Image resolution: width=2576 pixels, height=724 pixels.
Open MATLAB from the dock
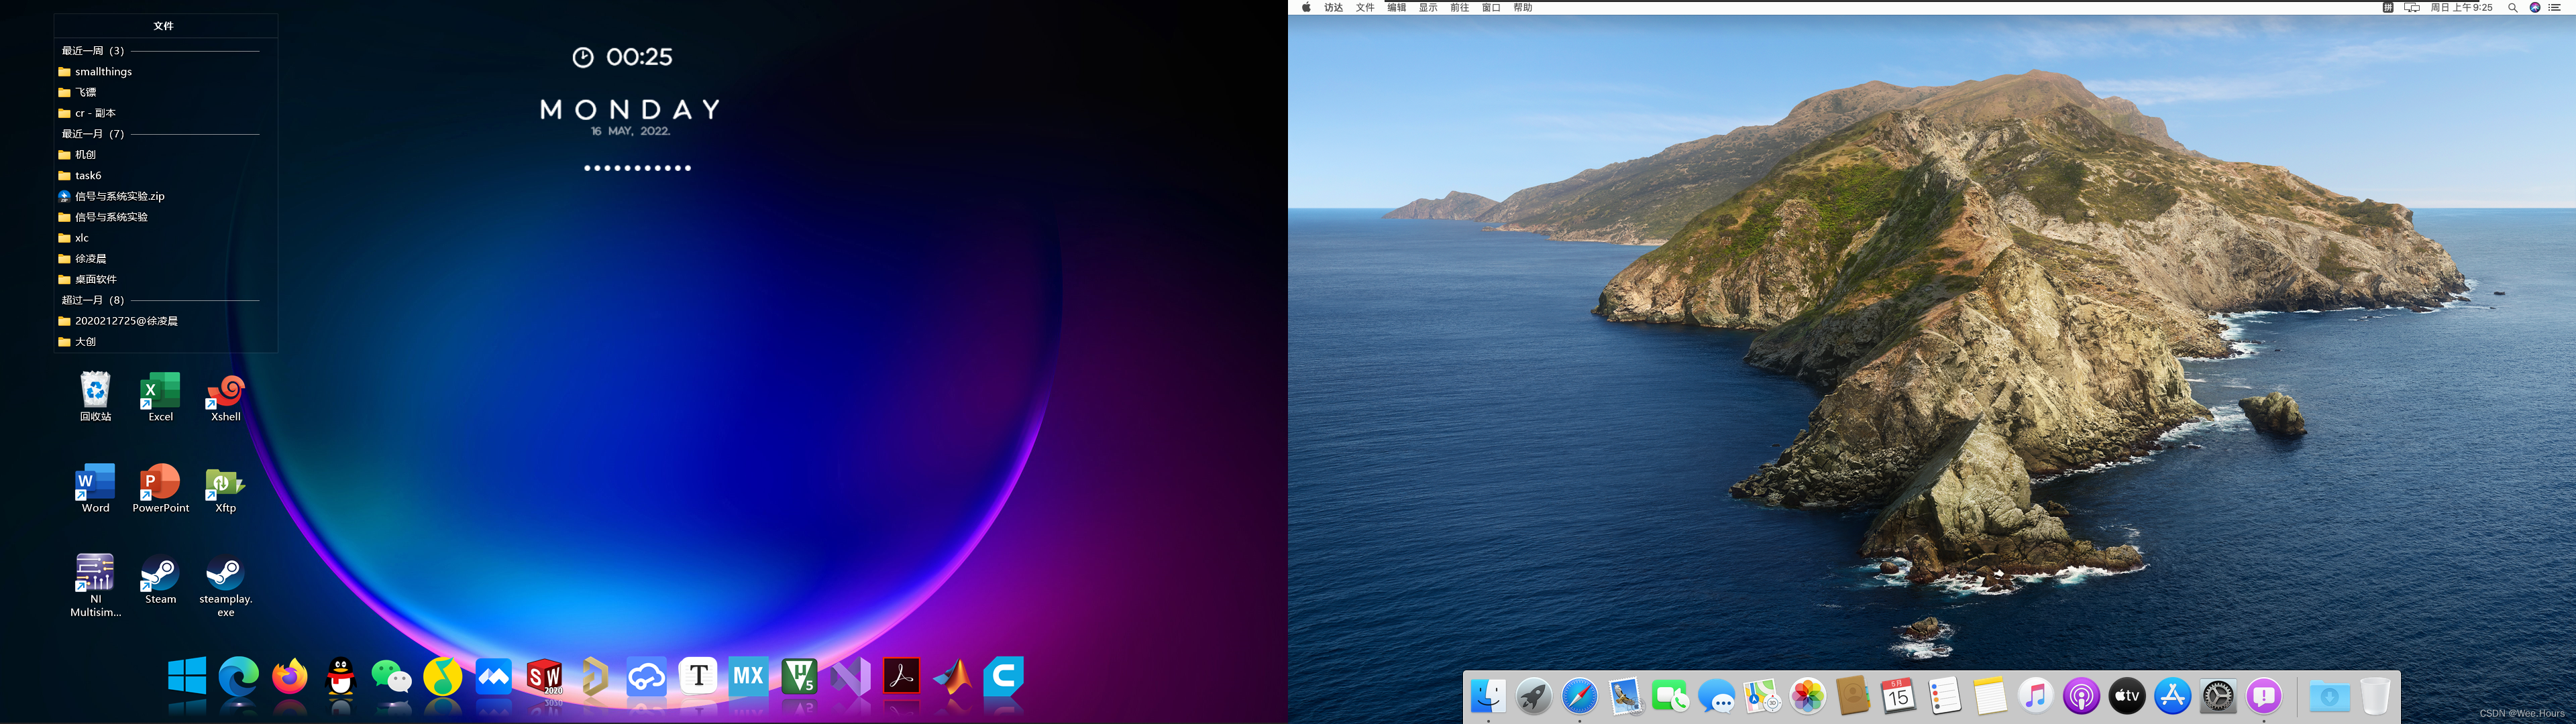pos(952,677)
